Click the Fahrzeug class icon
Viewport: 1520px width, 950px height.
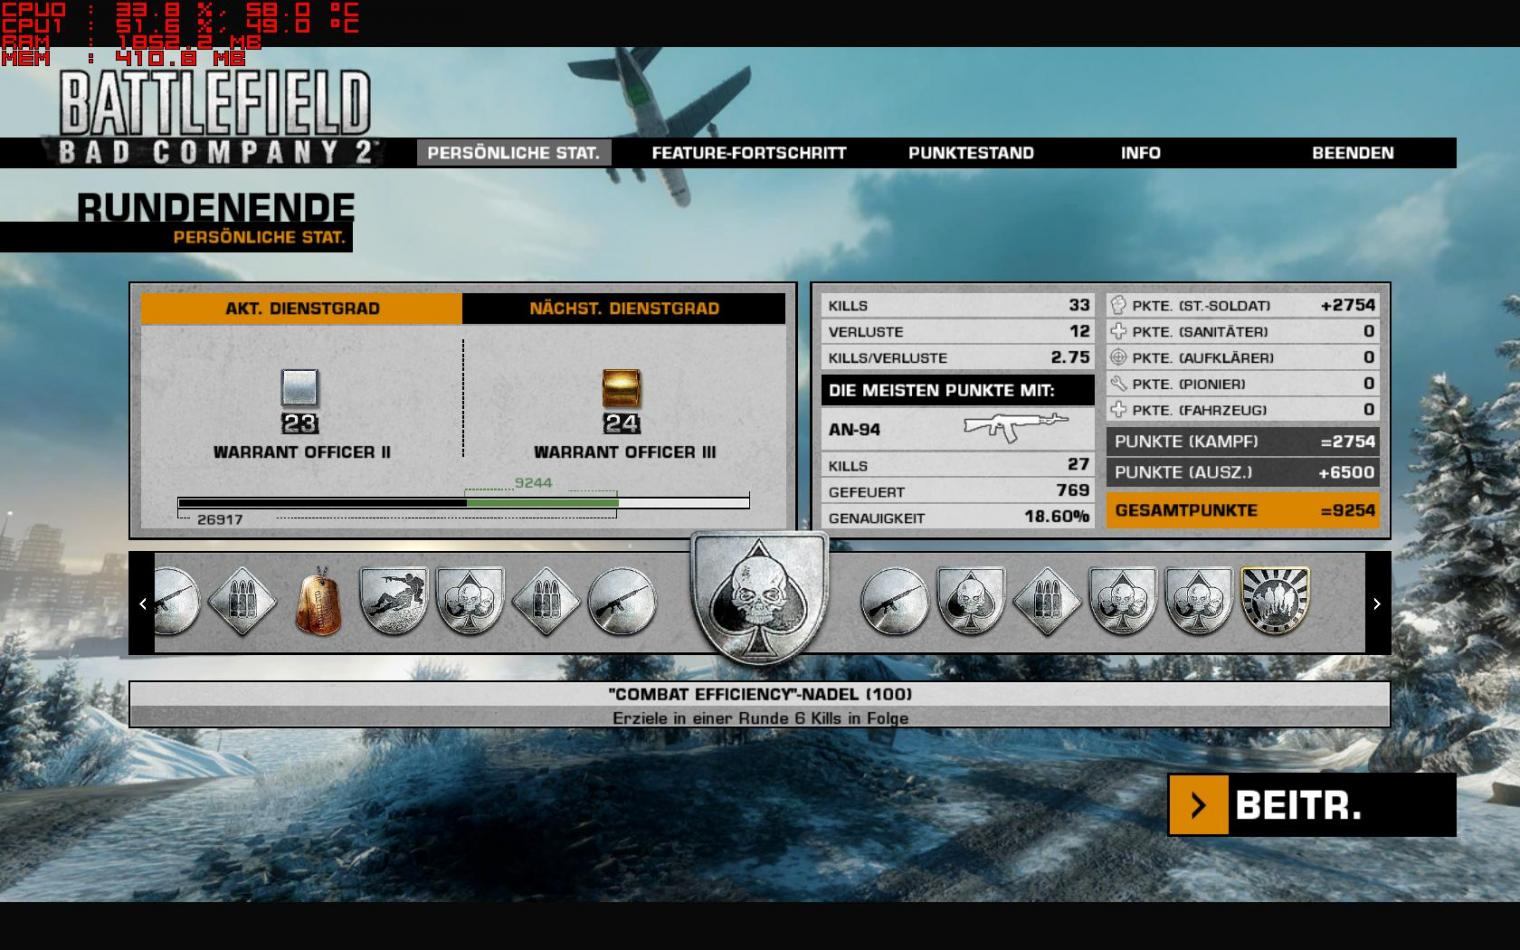1118,409
